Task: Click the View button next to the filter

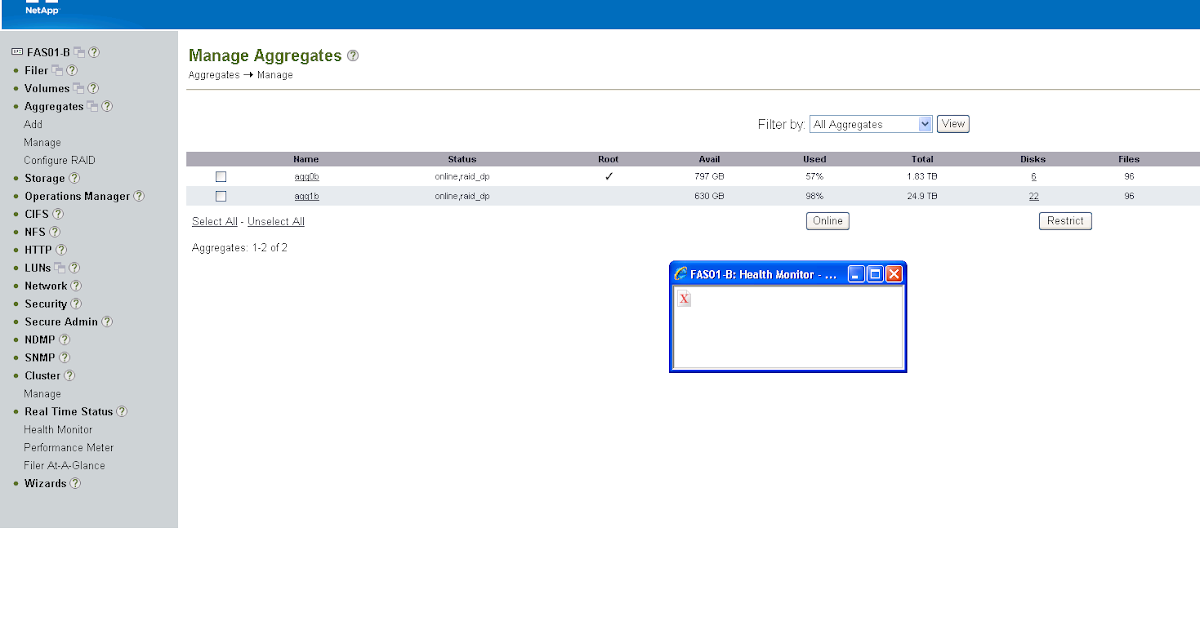Action: click(952, 123)
